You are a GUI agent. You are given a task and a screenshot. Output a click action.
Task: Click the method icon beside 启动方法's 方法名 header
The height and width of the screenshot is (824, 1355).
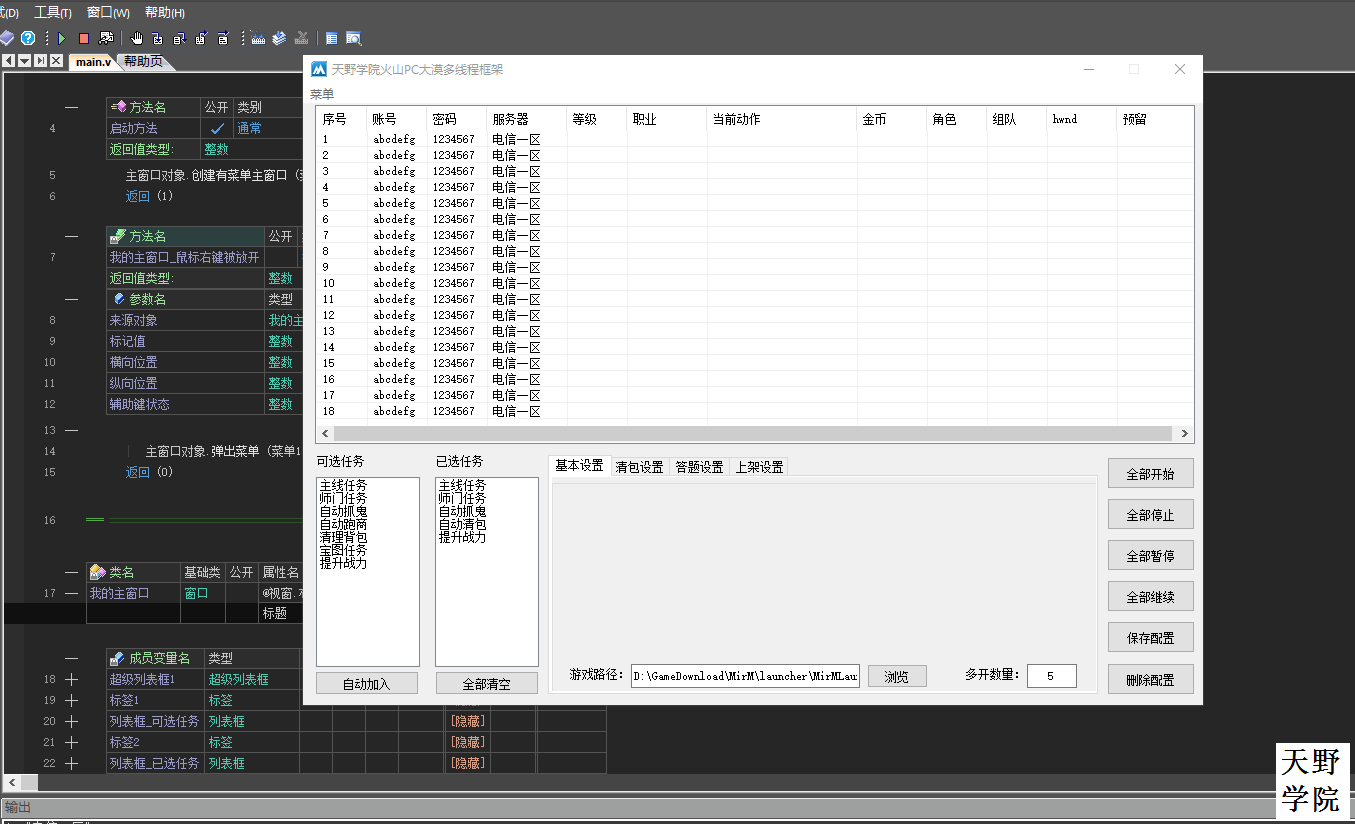[118, 107]
